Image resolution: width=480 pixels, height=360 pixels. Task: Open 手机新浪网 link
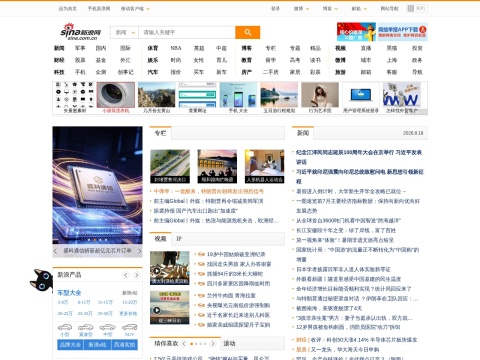99,9
